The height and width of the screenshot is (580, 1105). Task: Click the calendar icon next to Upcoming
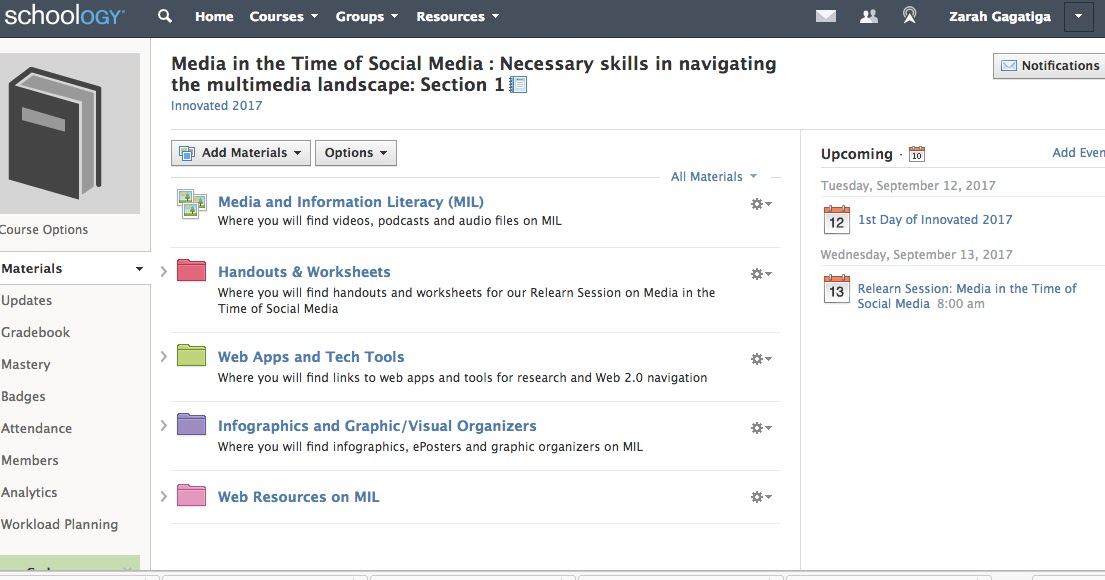tap(916, 153)
